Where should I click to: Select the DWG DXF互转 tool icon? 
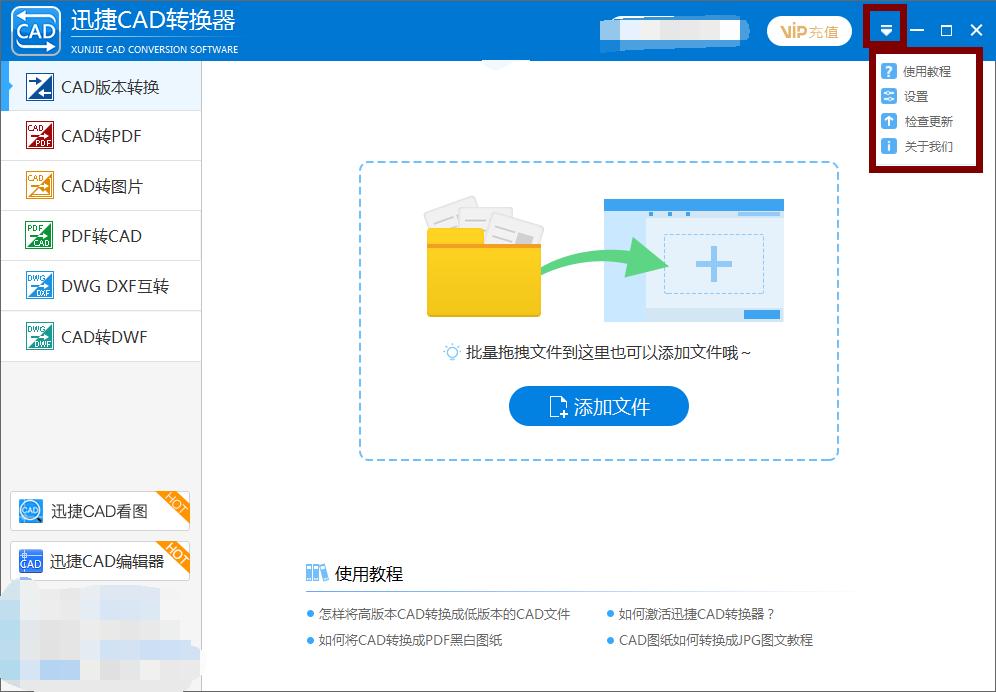tap(40, 285)
